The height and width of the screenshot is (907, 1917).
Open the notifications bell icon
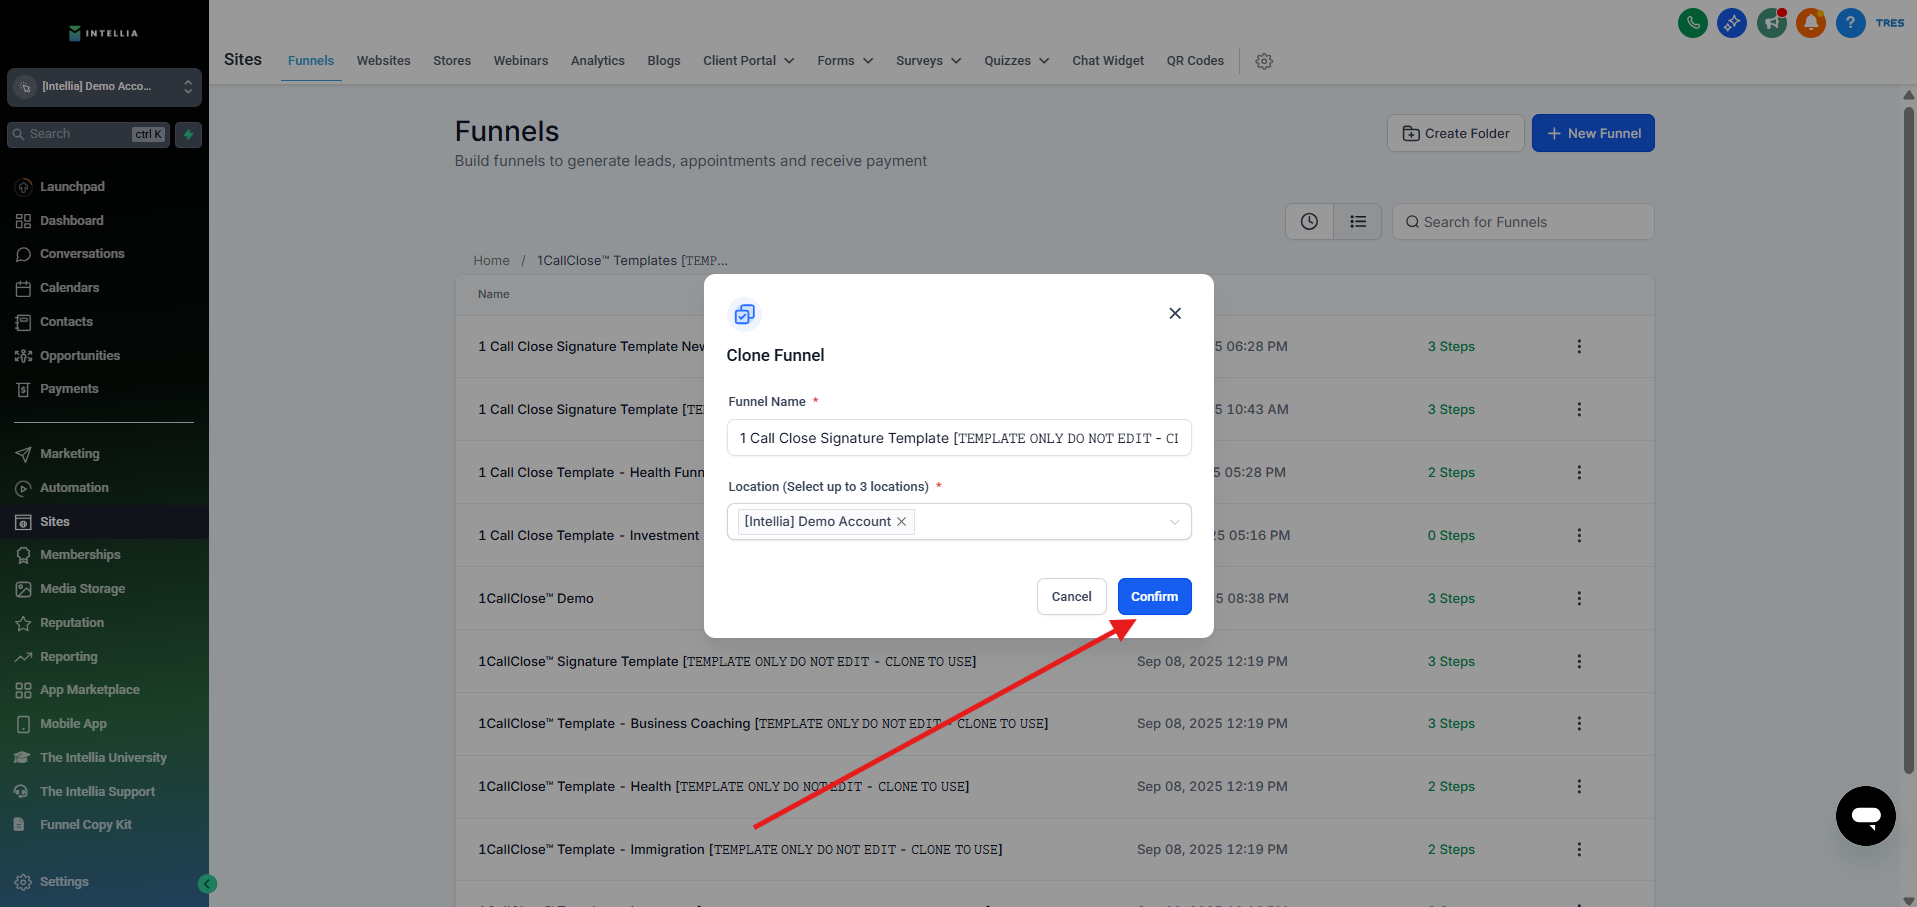pos(1810,23)
